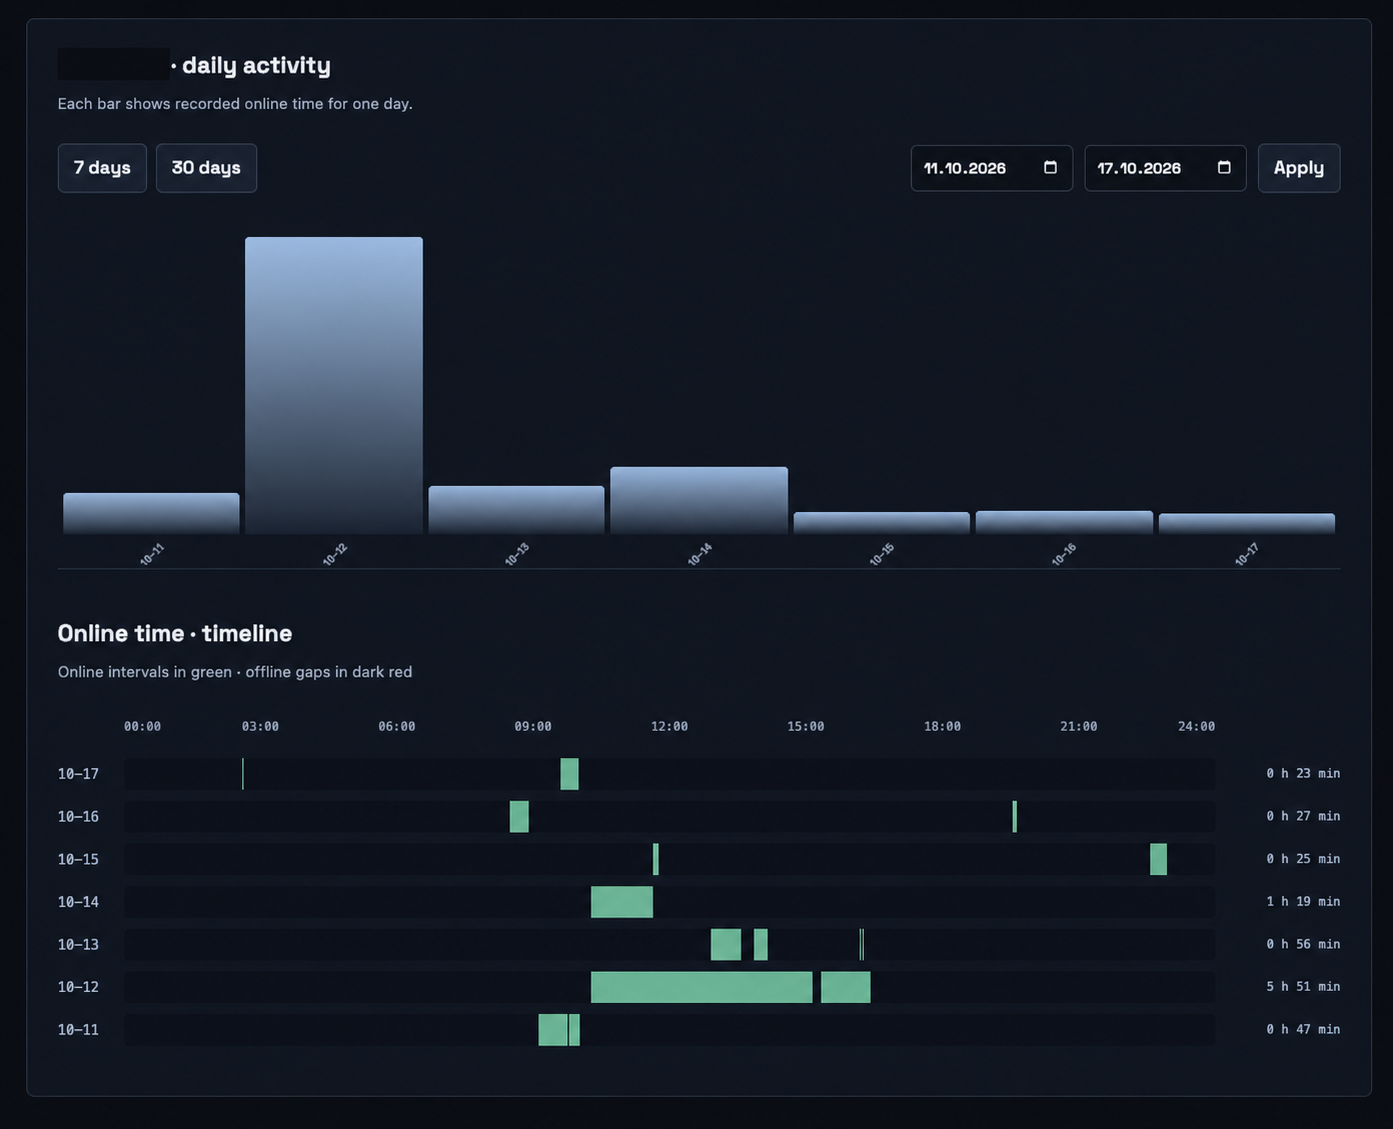
Task: Click the "1 h 19 min" duration
Action: coord(1303,902)
